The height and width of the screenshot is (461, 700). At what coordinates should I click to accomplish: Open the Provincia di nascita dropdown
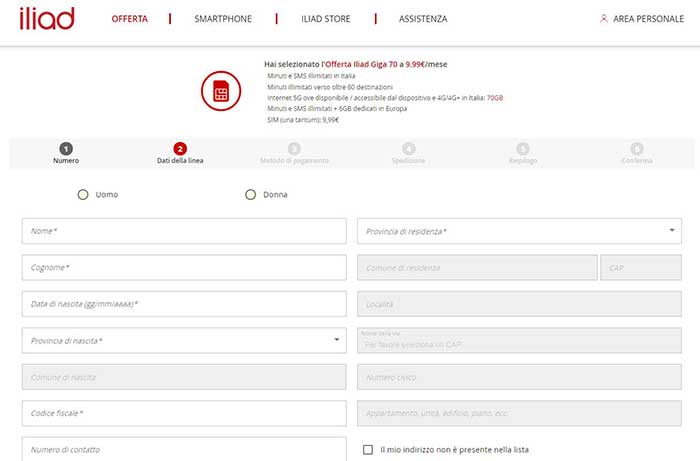(x=184, y=341)
